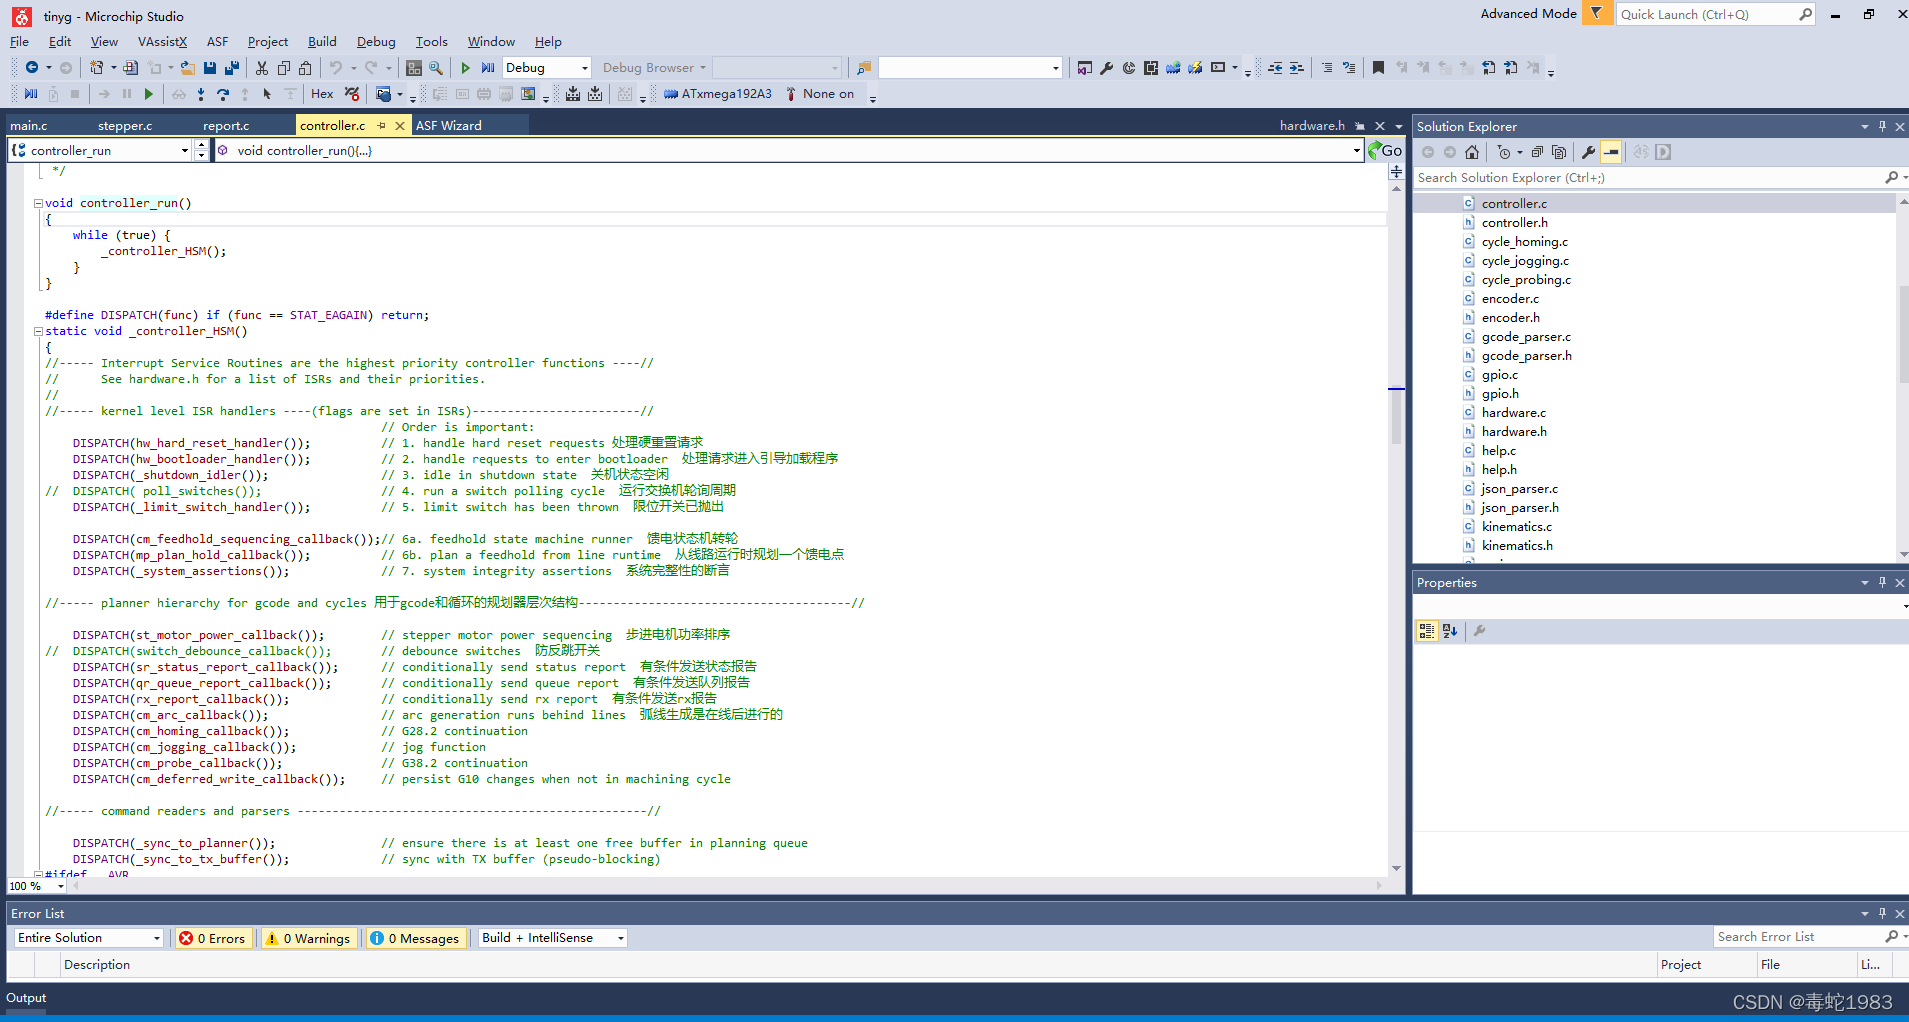Toggle the 0 Errors filter
The width and height of the screenshot is (1909, 1022).
(x=212, y=938)
